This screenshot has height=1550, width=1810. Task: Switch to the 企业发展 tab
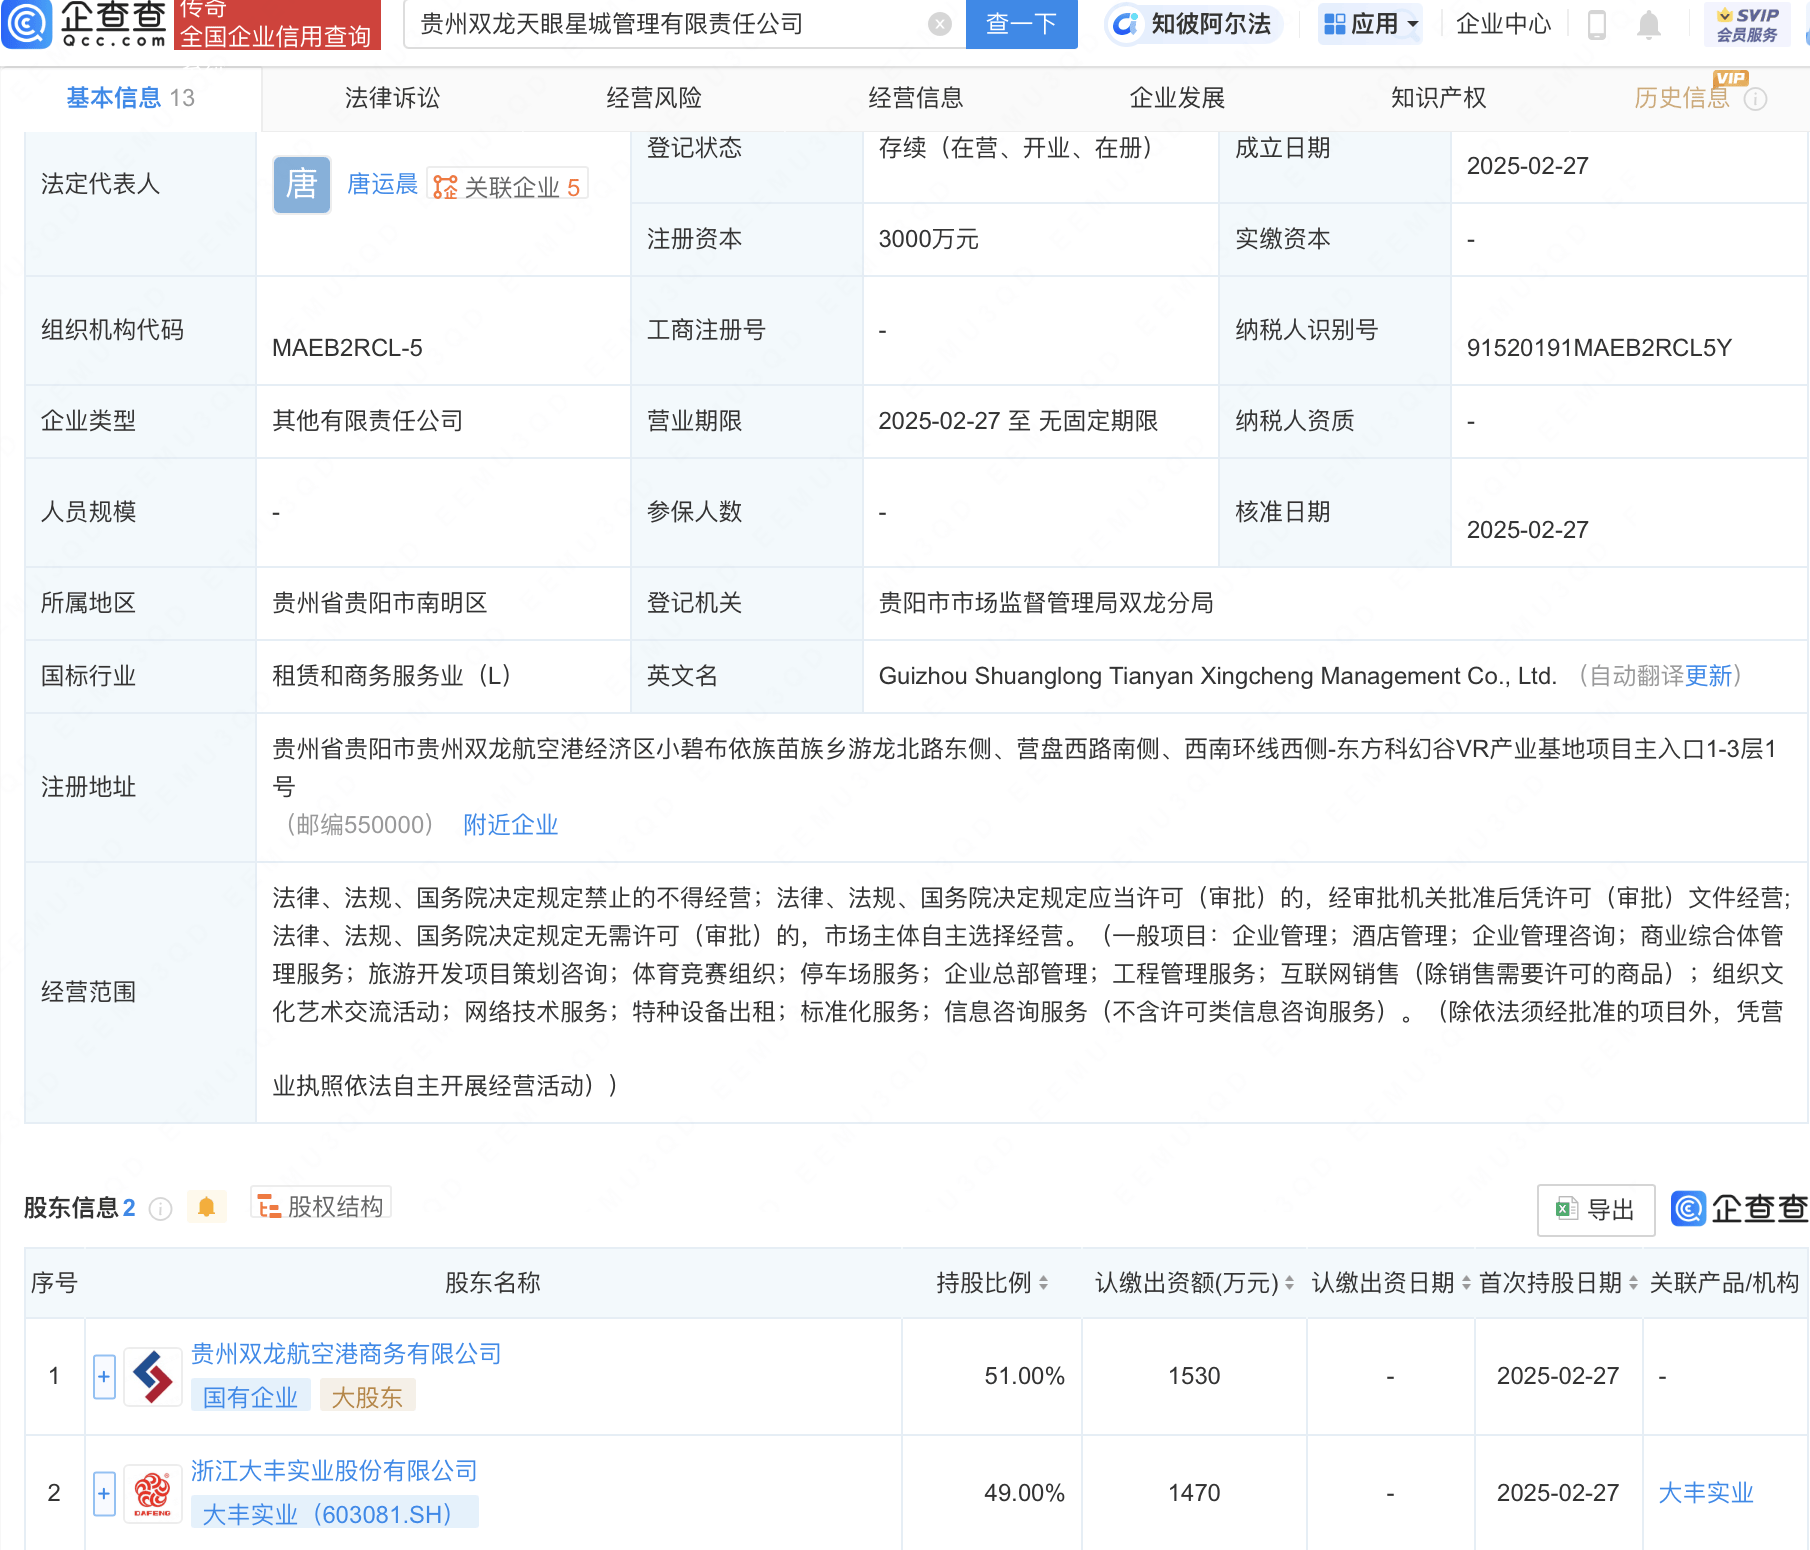[1177, 98]
